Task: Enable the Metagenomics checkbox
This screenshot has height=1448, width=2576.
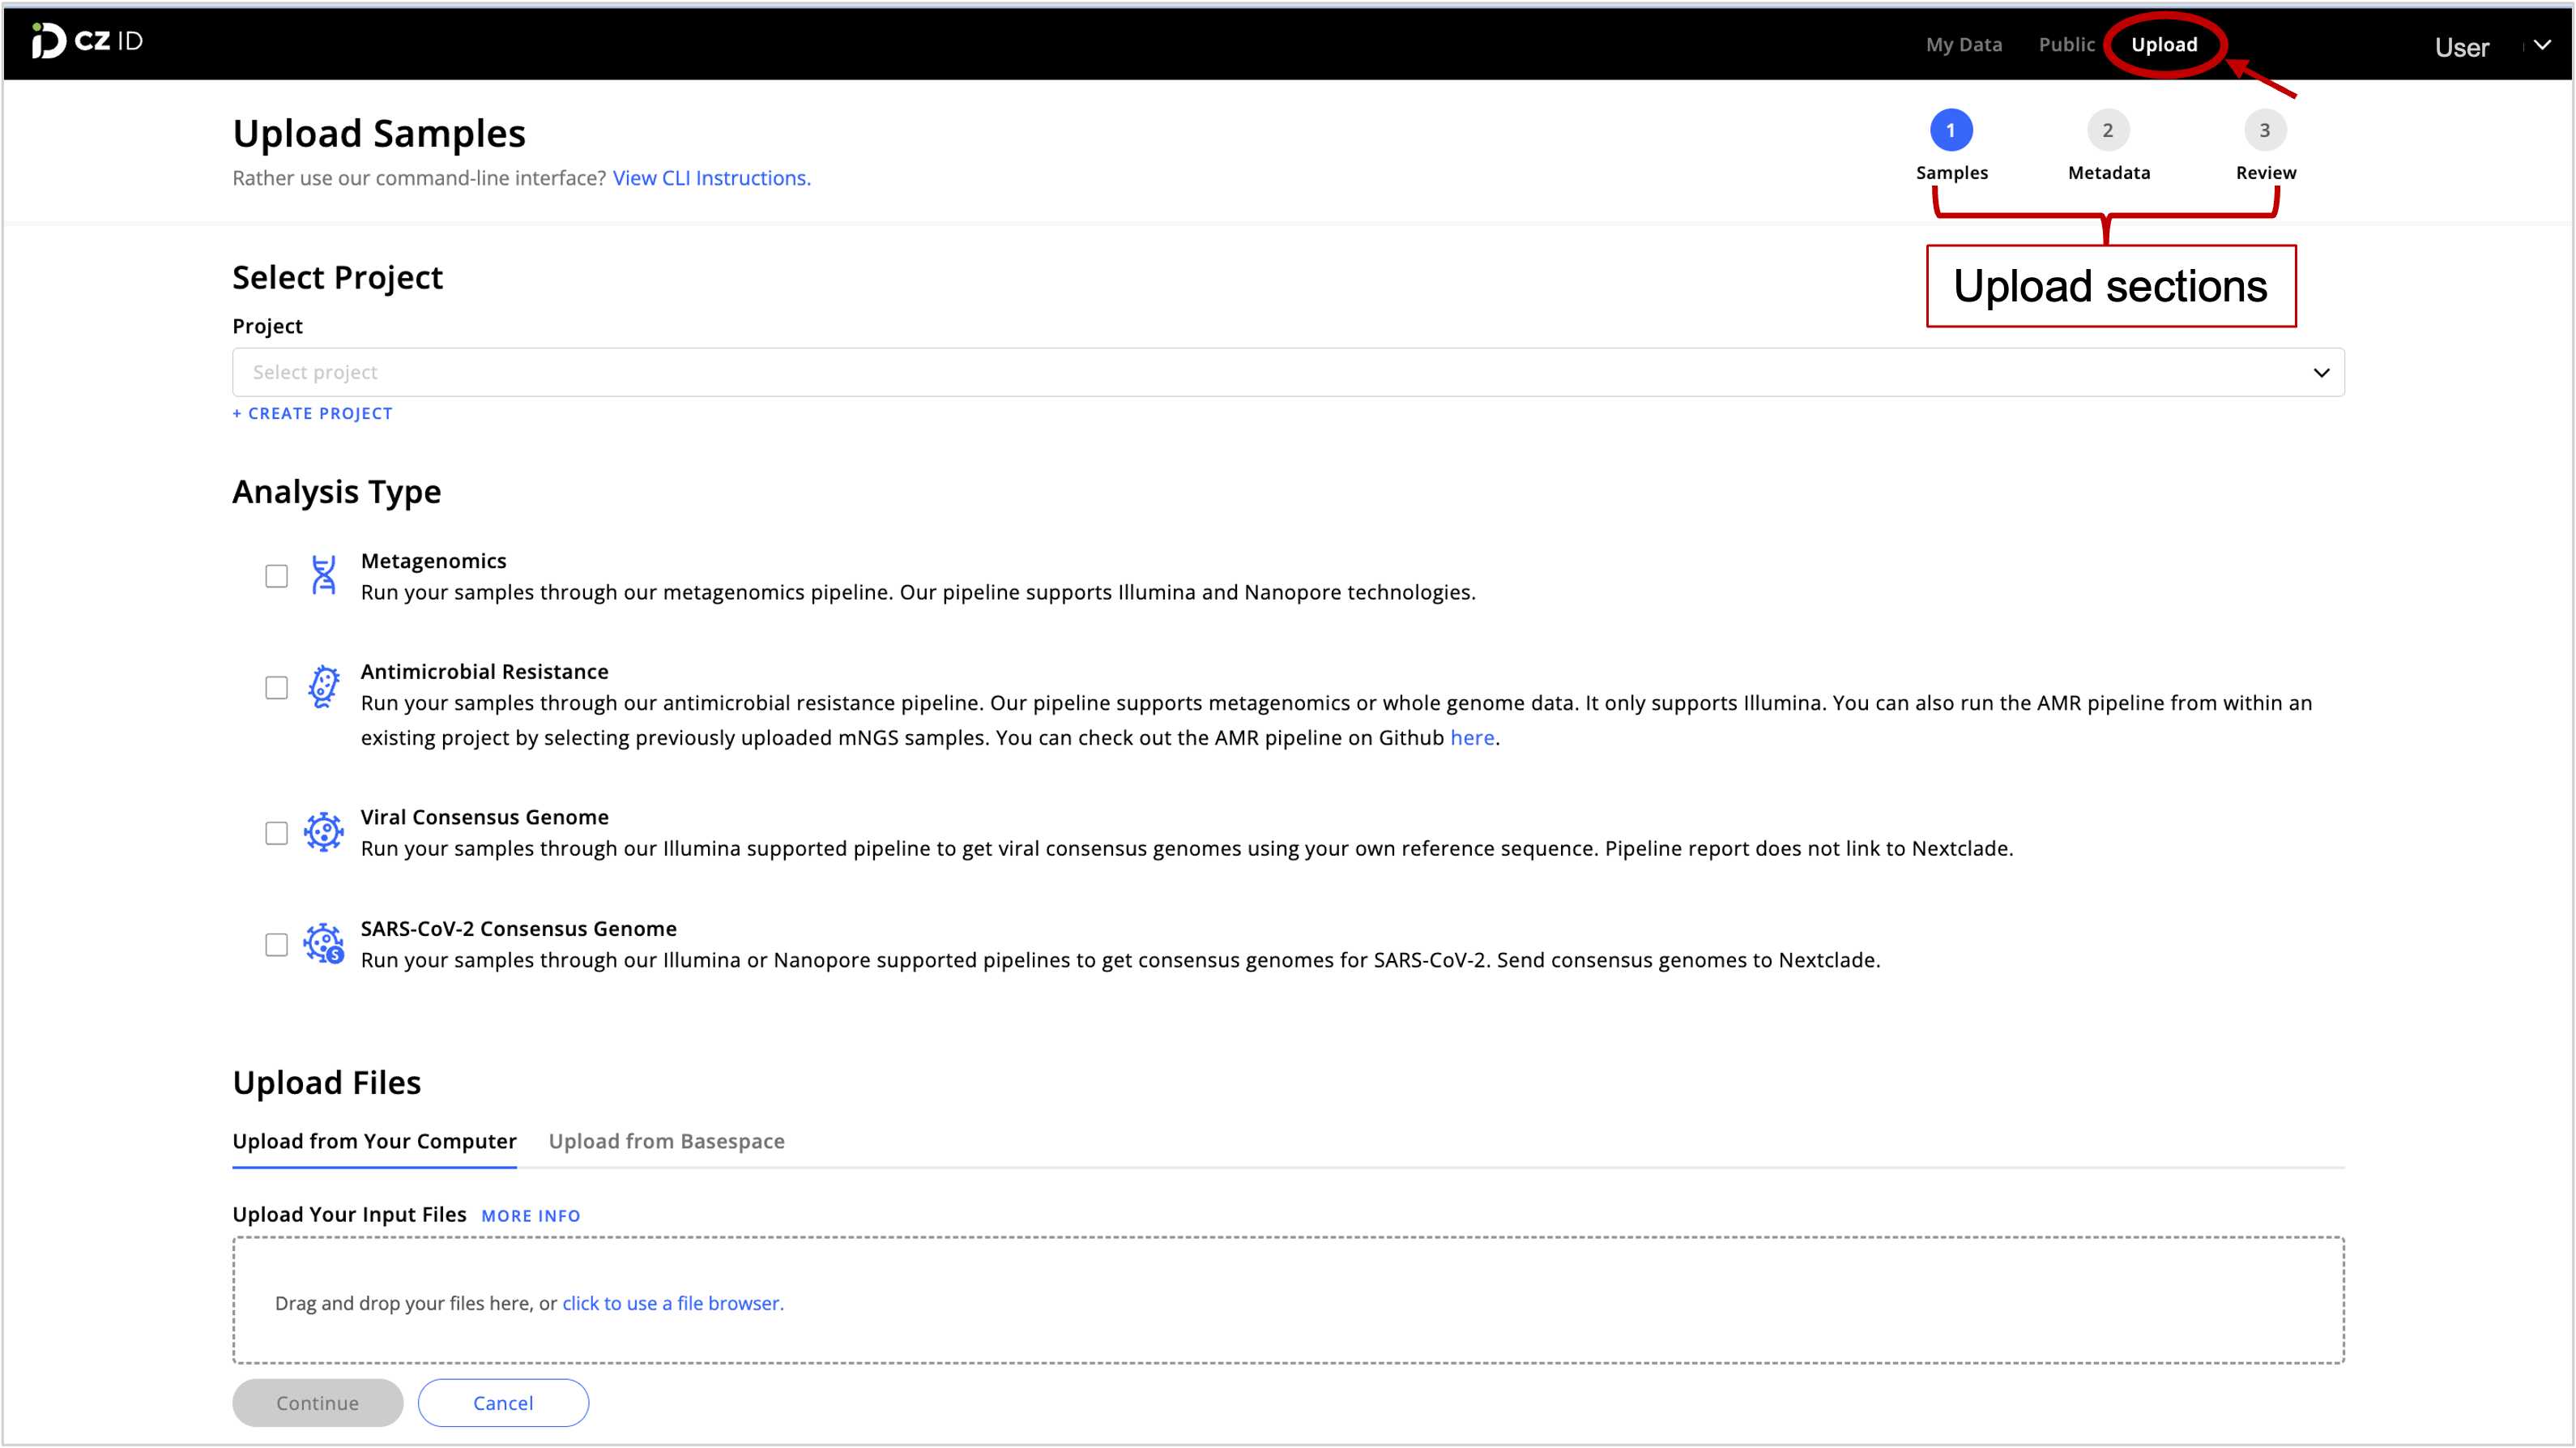Action: [276, 576]
